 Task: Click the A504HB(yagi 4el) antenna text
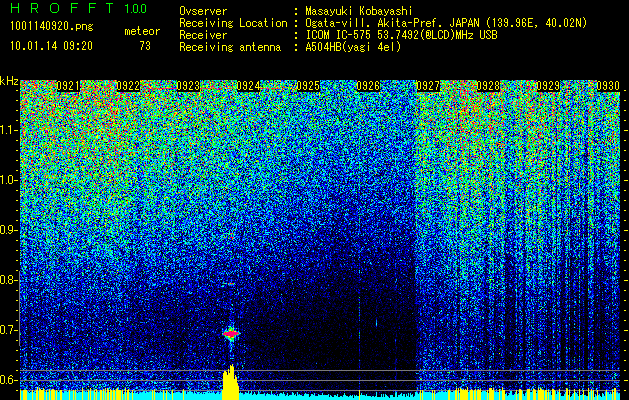point(353,47)
